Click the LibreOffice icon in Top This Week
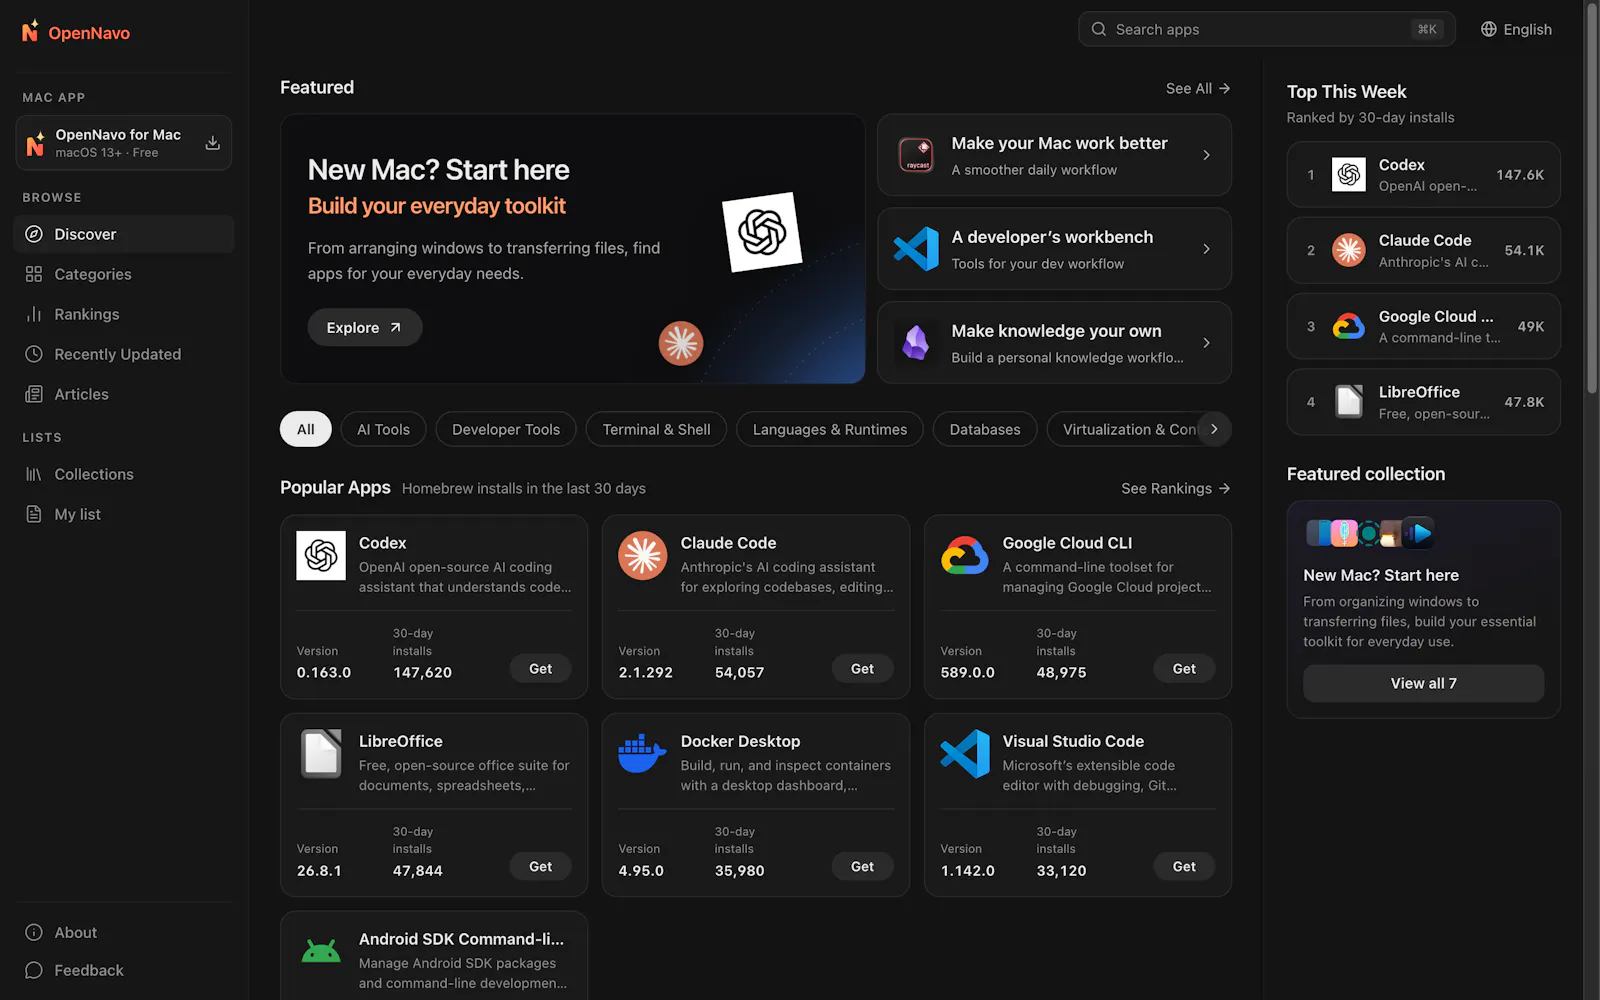This screenshot has height=1000, width=1600. (x=1349, y=401)
